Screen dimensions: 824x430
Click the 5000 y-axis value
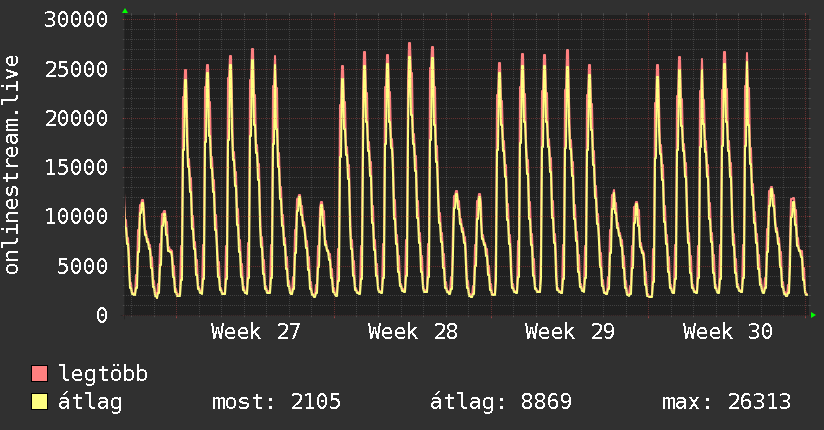coord(83,266)
